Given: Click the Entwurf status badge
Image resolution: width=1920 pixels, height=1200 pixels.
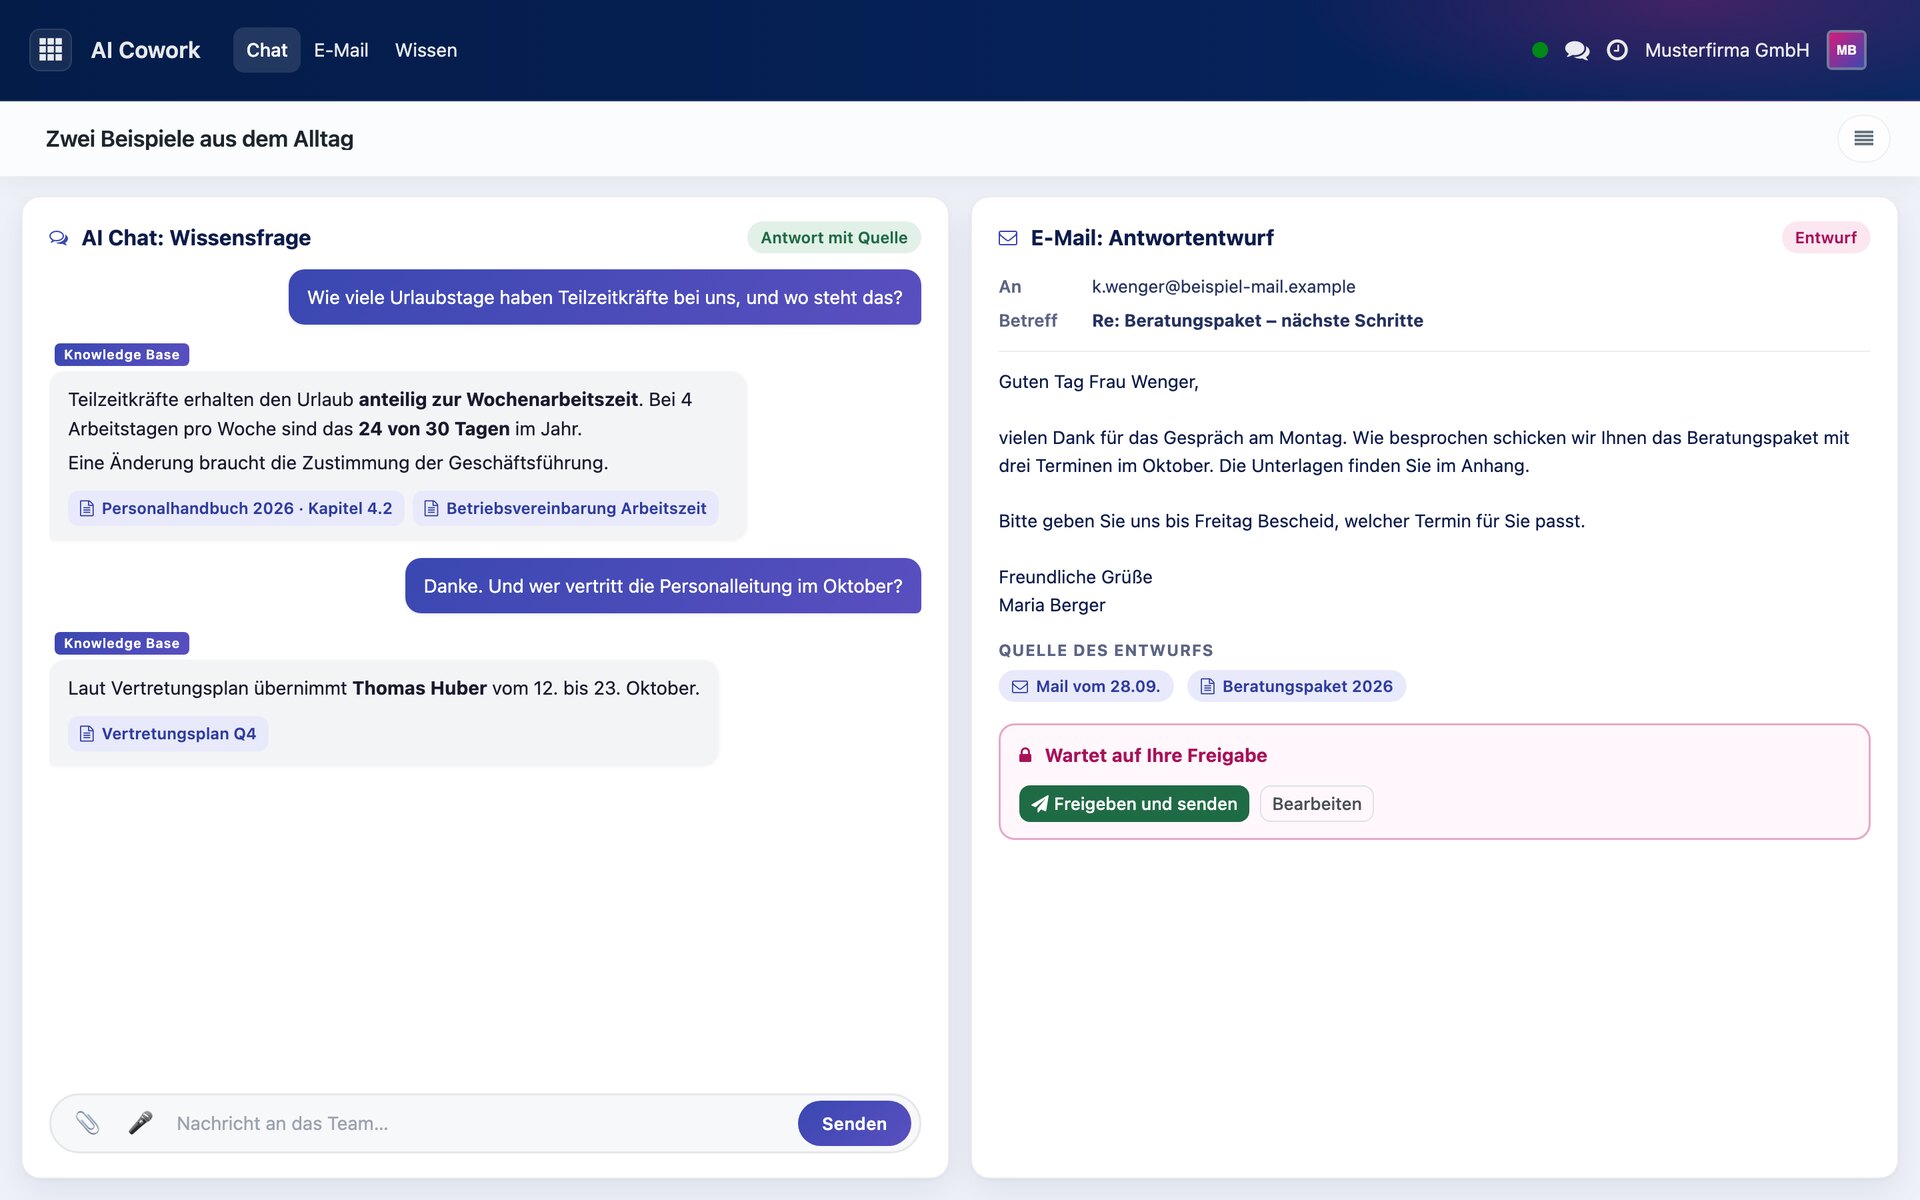Looking at the screenshot, I should tap(1825, 238).
